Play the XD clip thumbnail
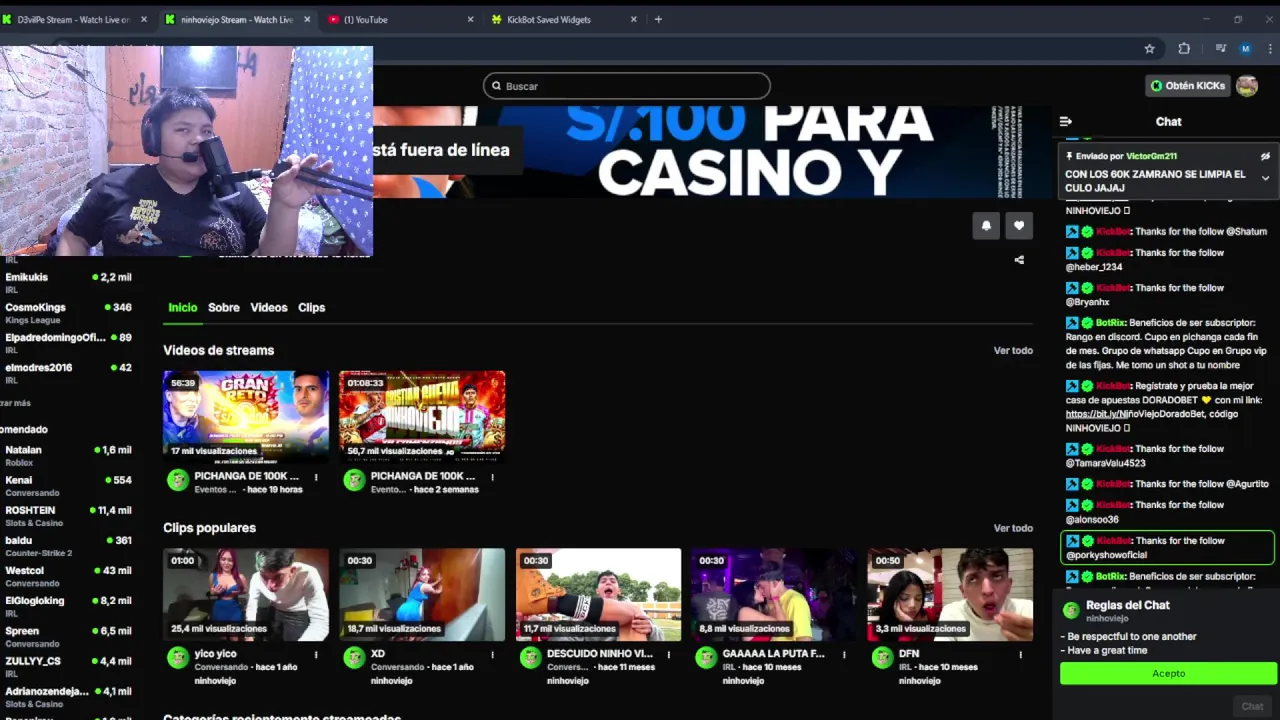The height and width of the screenshot is (720, 1280). [422, 594]
